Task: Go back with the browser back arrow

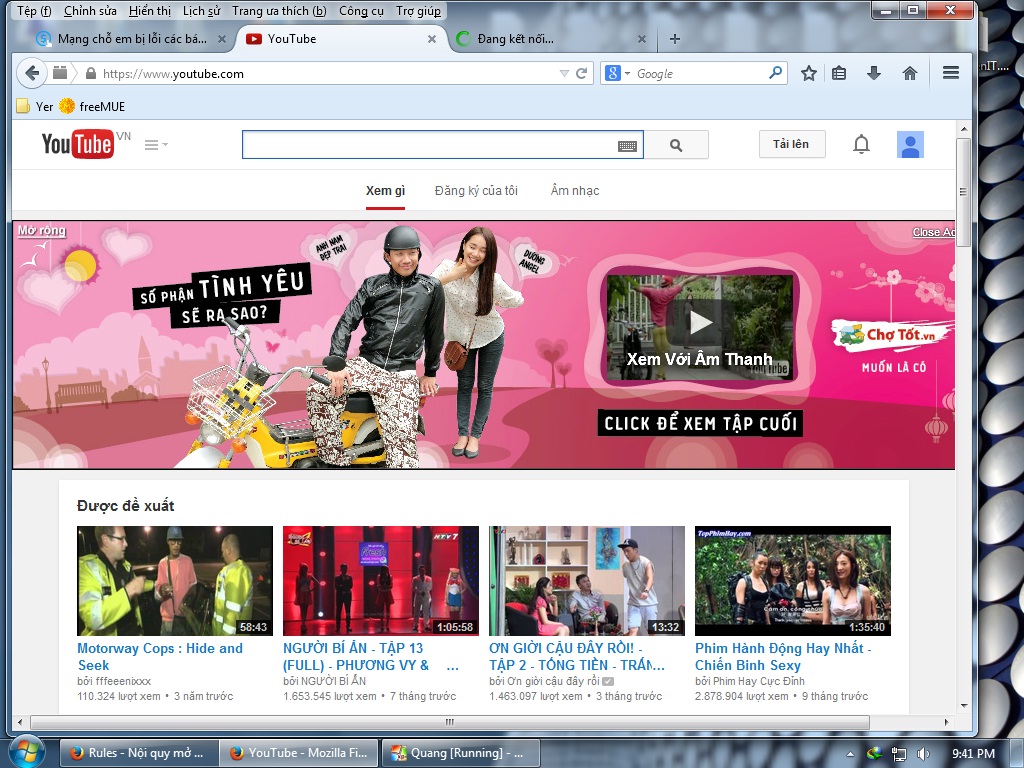Action: tap(31, 73)
